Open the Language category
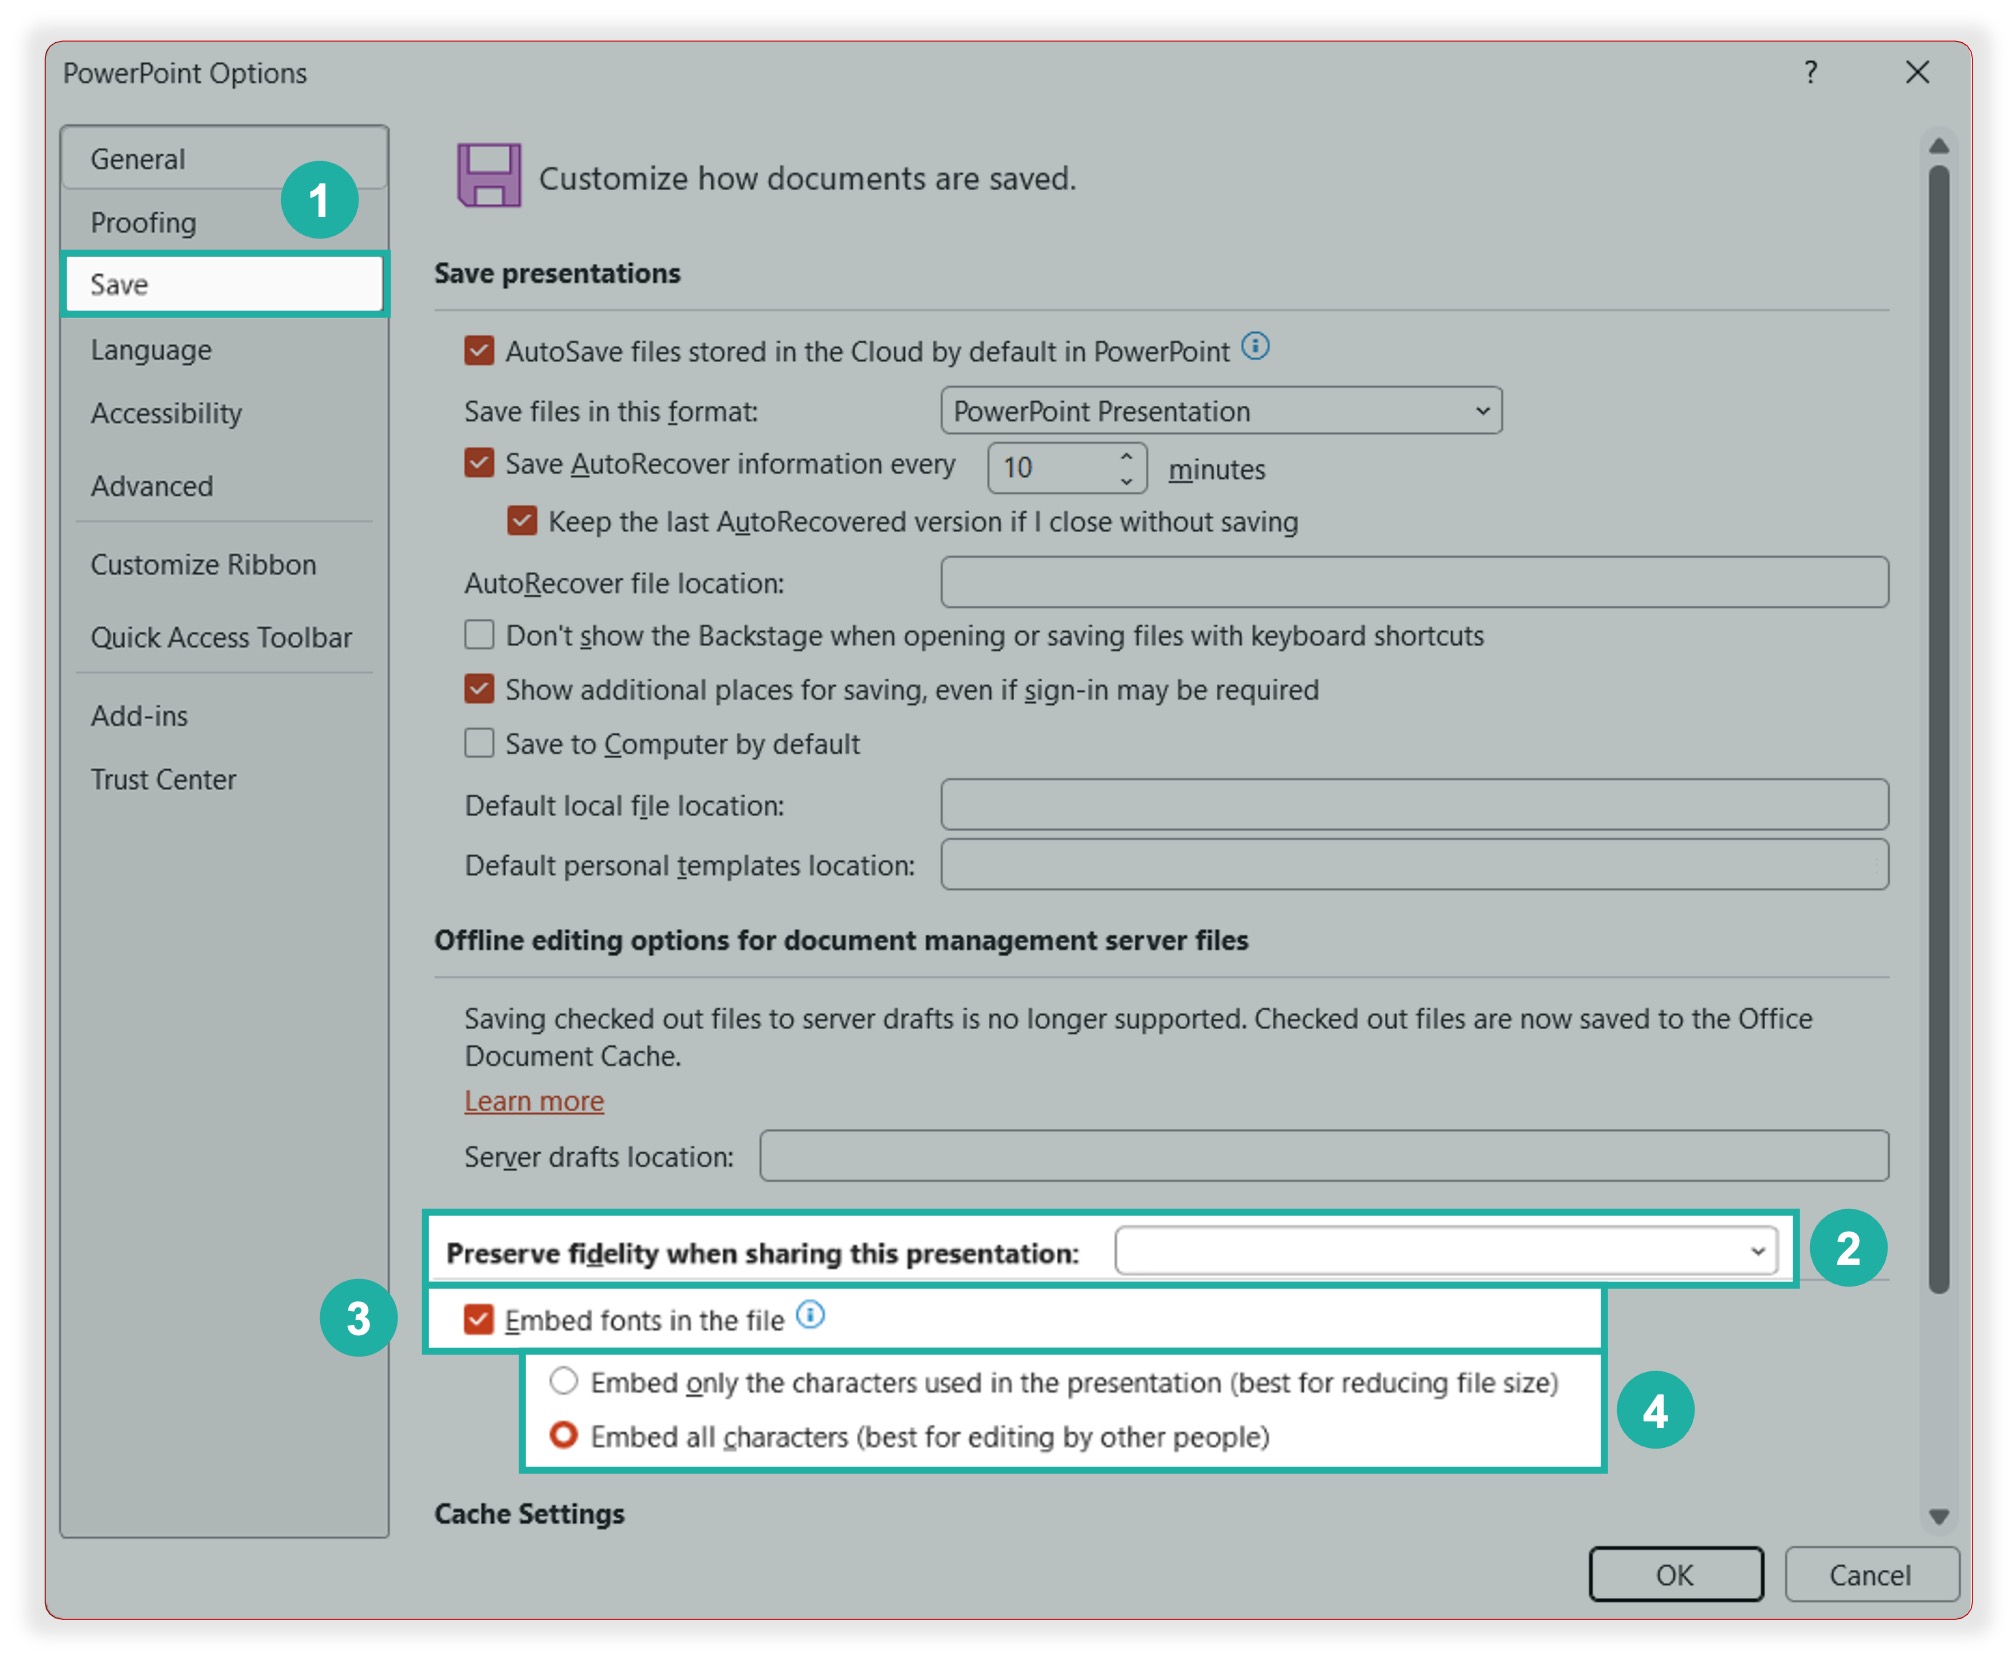The width and height of the screenshot is (2016, 1659). [x=224, y=350]
